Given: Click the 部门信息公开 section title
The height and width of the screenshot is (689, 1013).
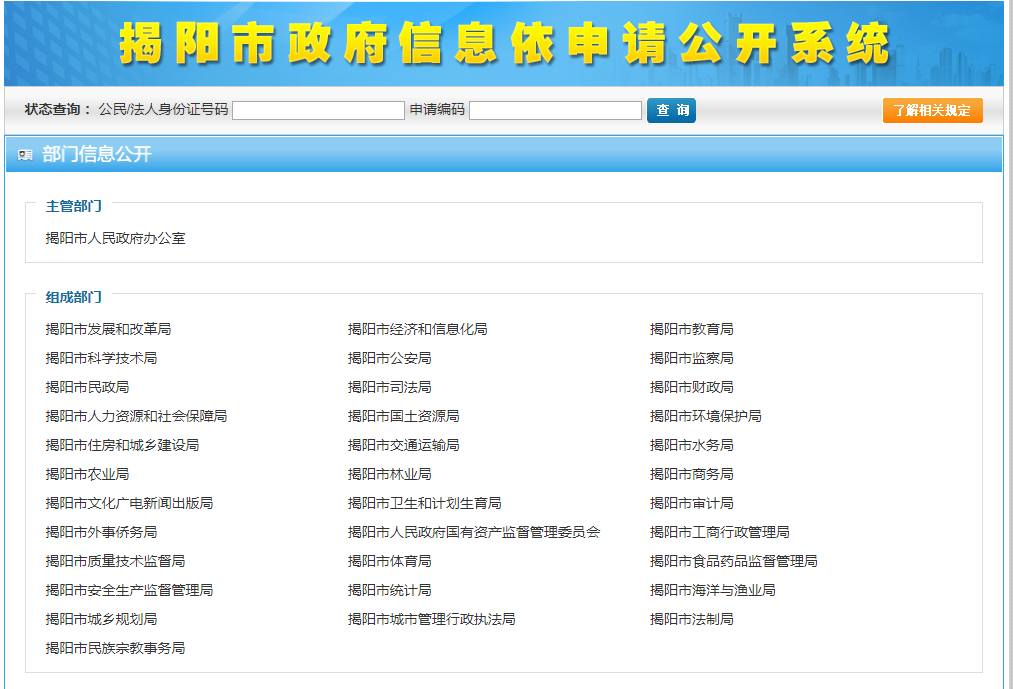Looking at the screenshot, I should pyautogui.click(x=97, y=154).
